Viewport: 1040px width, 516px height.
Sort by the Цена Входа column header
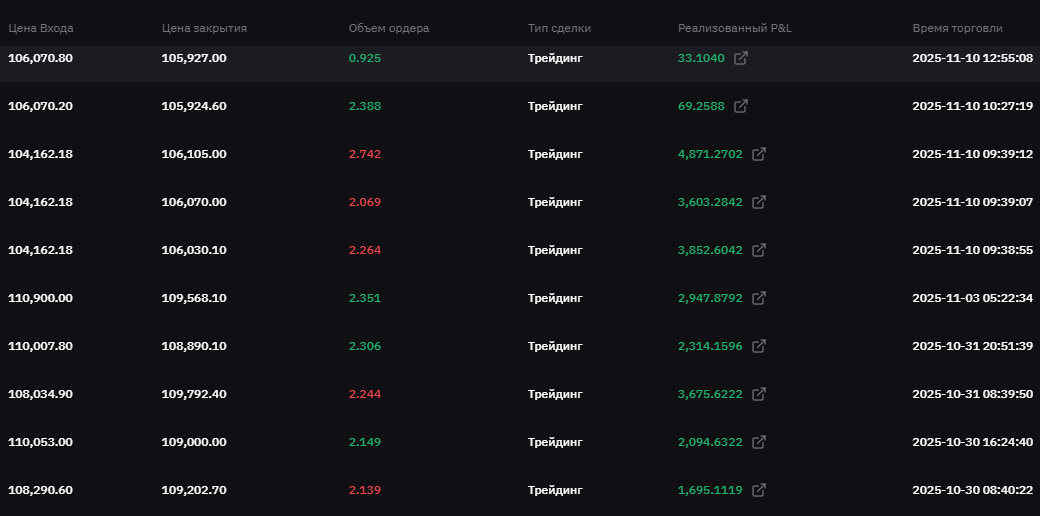(x=41, y=28)
